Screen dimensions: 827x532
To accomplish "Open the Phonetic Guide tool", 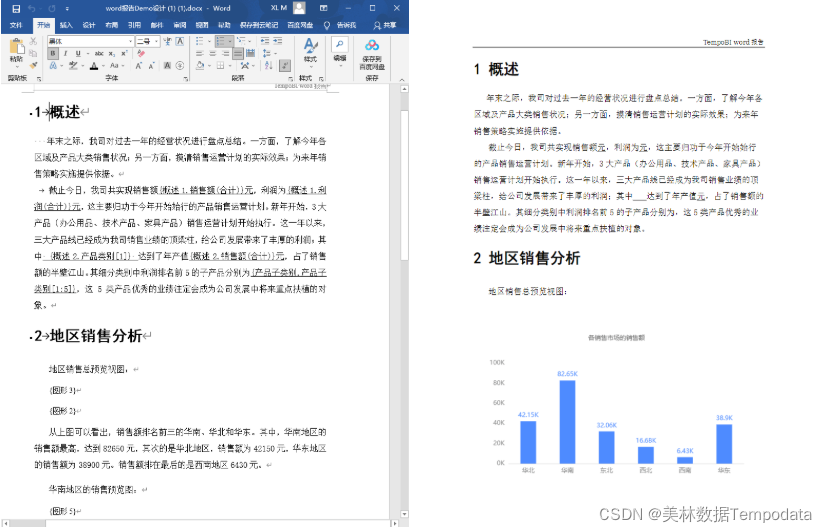I will pos(167,41).
